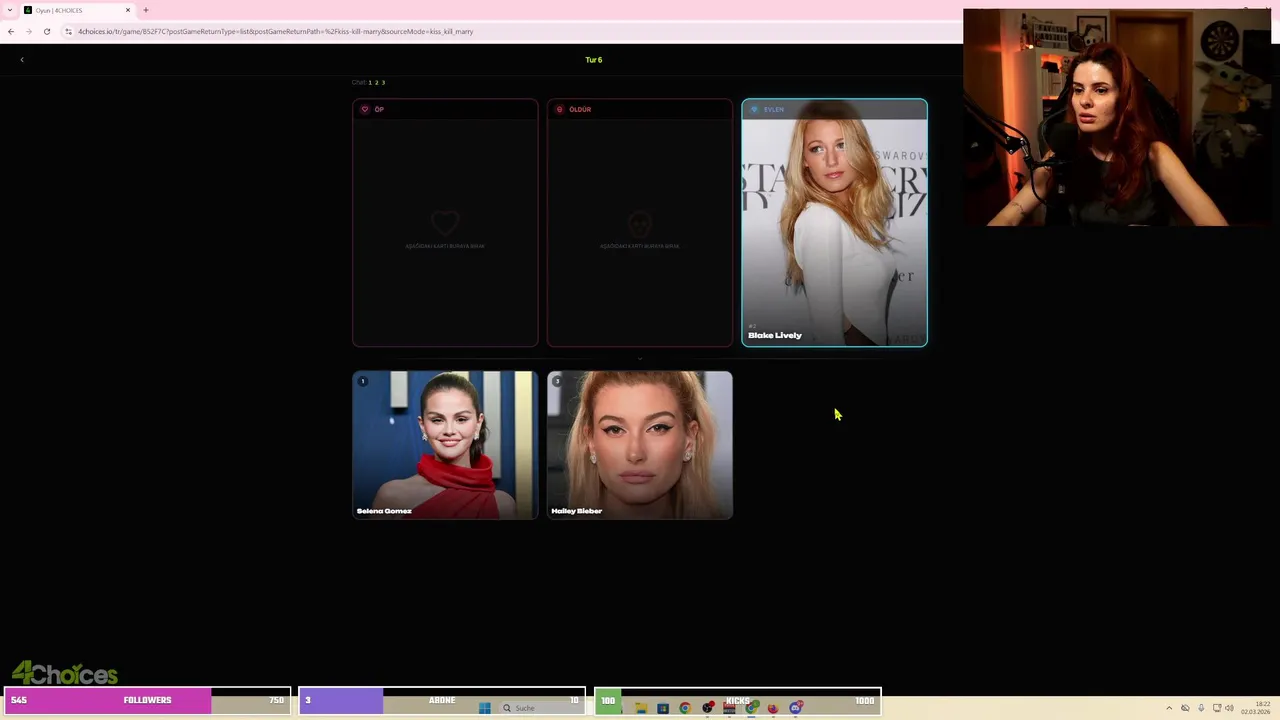Open site information icon in address bar
Screen dimensions: 1280x720
coord(68,31)
